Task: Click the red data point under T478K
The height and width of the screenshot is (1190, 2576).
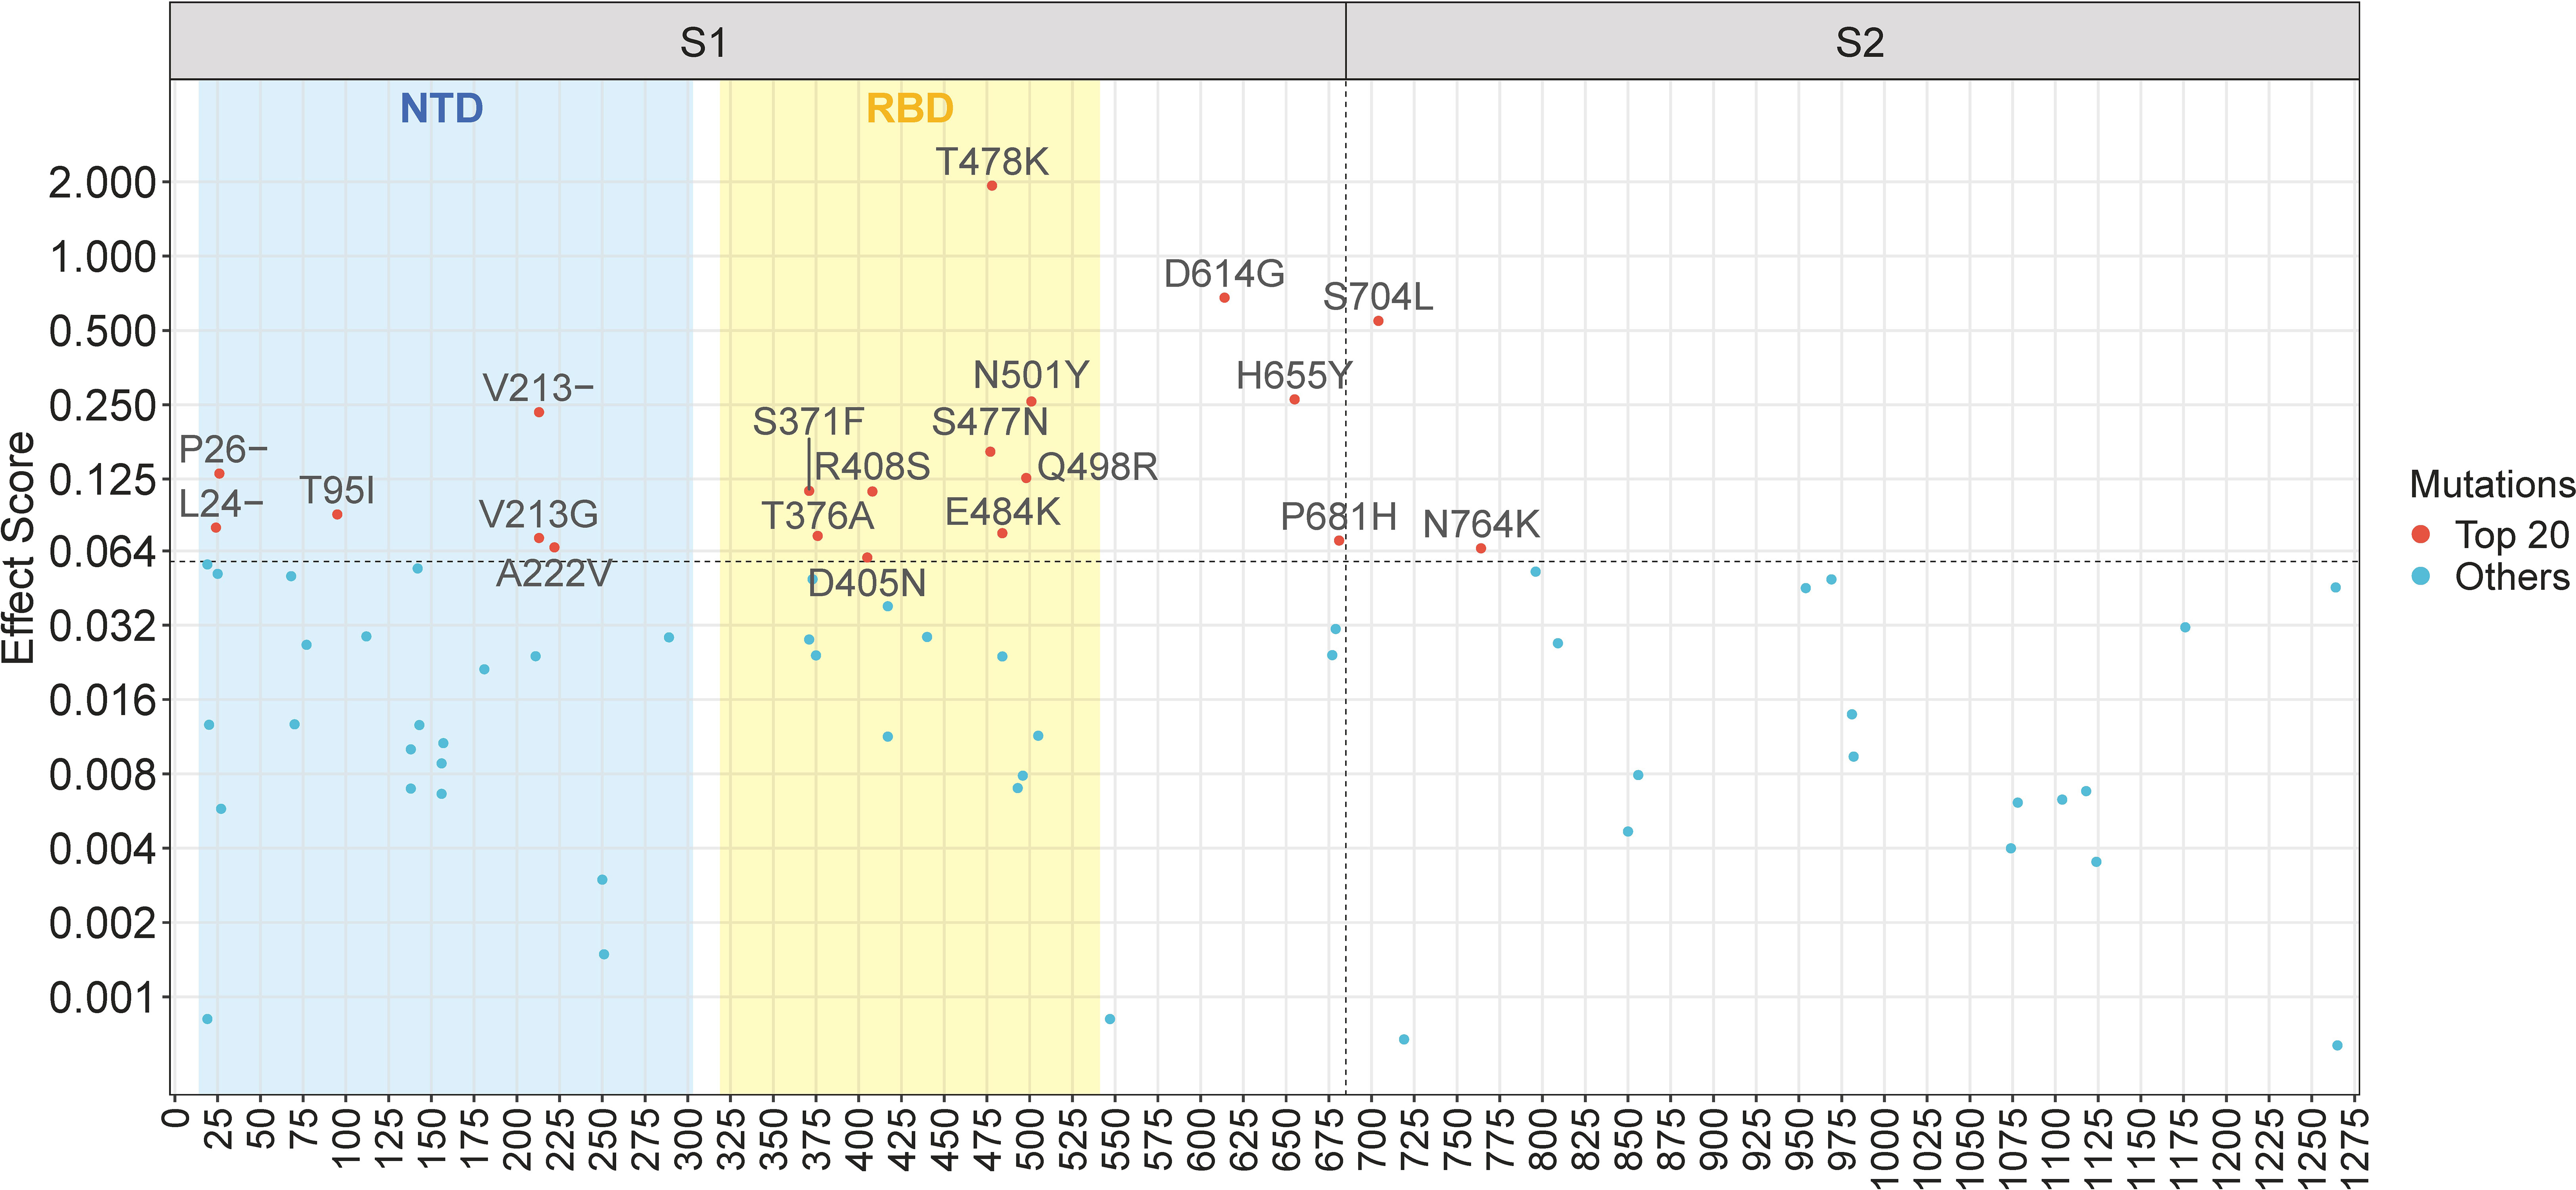Action: pos(992,186)
